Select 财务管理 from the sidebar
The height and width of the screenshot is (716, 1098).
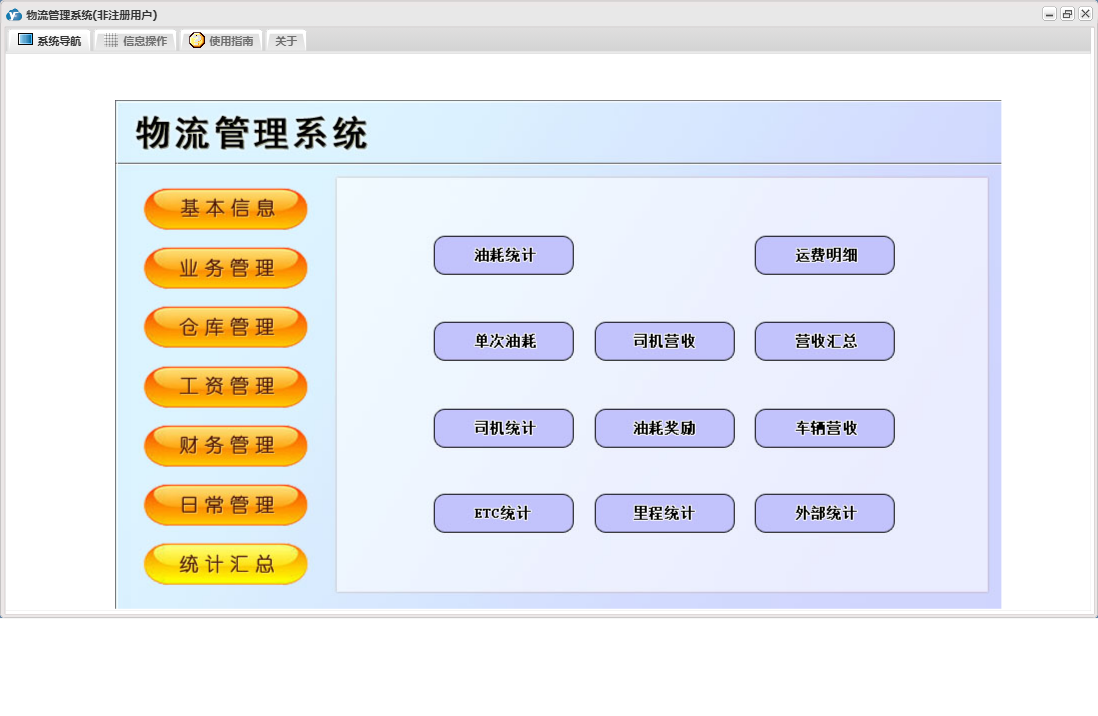[x=226, y=446]
